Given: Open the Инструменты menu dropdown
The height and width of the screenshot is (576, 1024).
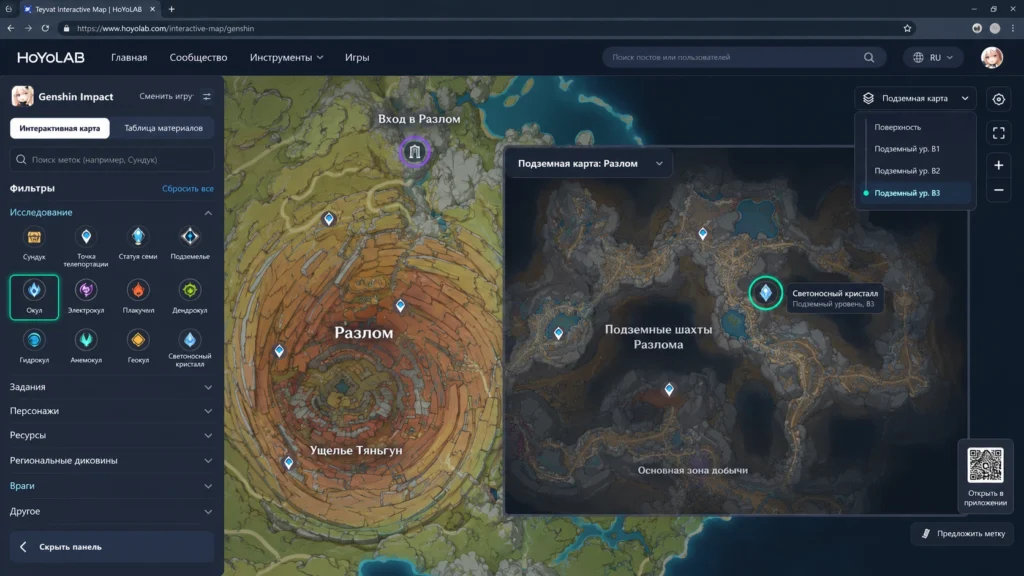Looking at the screenshot, I should pos(286,57).
